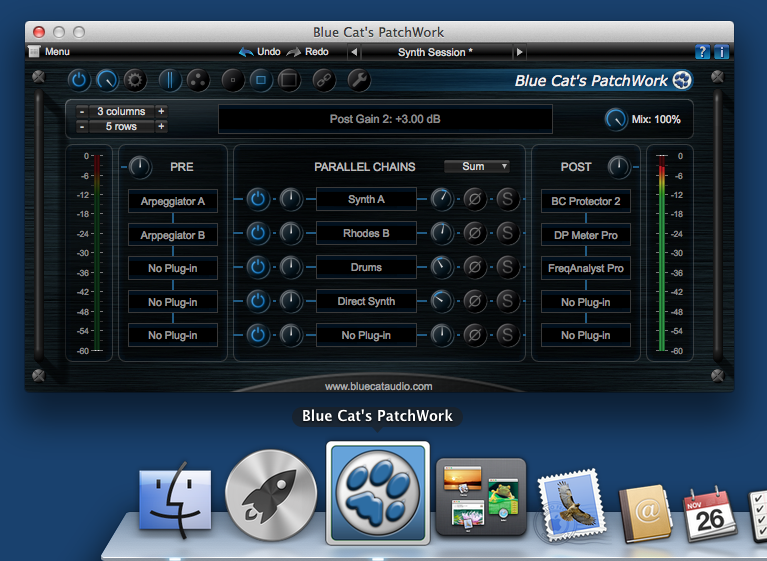Viewport: 767px width, 561px height.
Task: Click the DP Meter Pro slot
Action: click(586, 235)
